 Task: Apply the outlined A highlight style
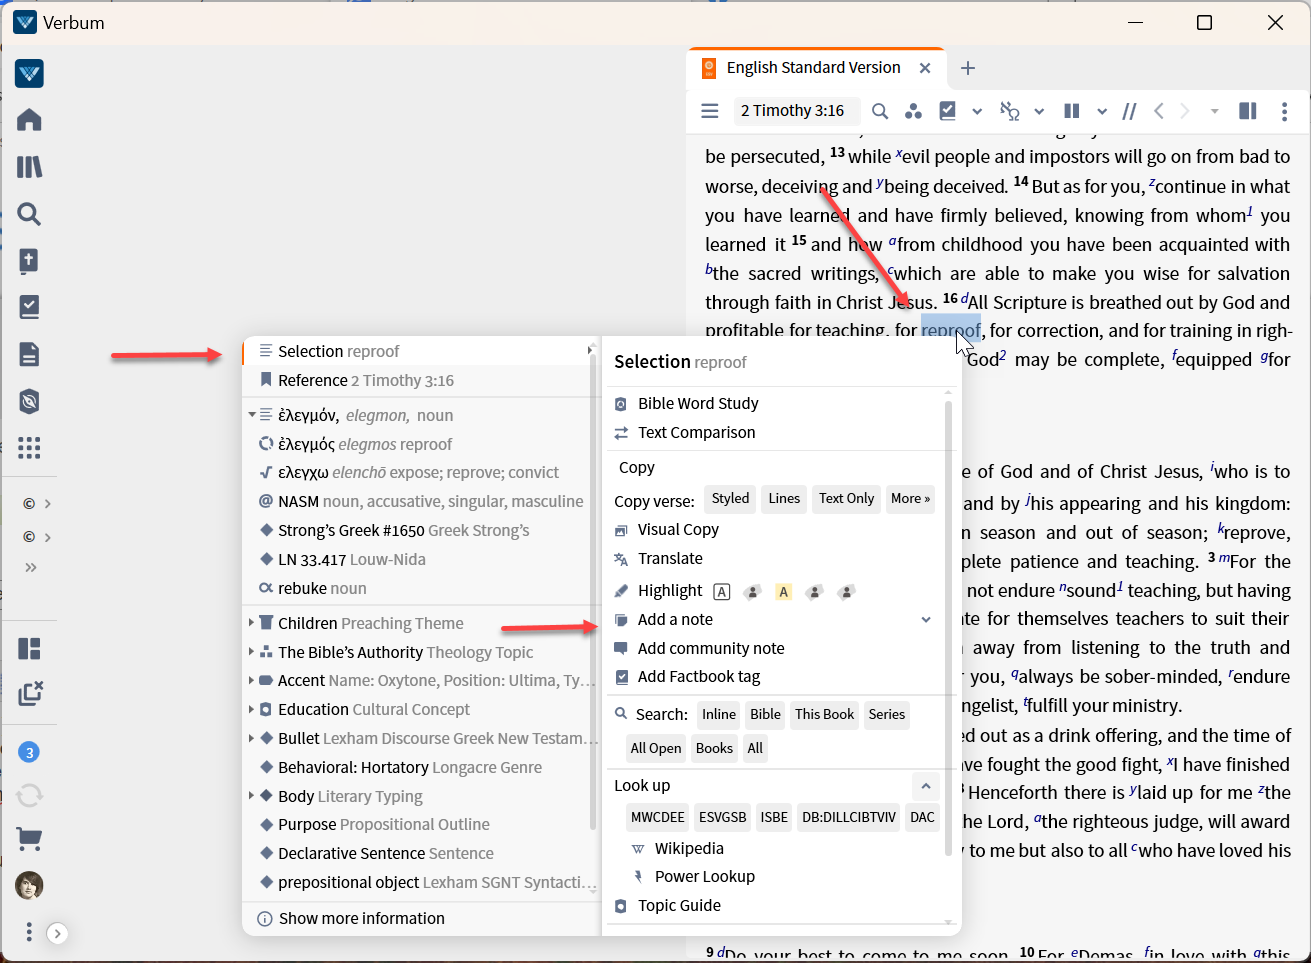pyautogui.click(x=722, y=592)
